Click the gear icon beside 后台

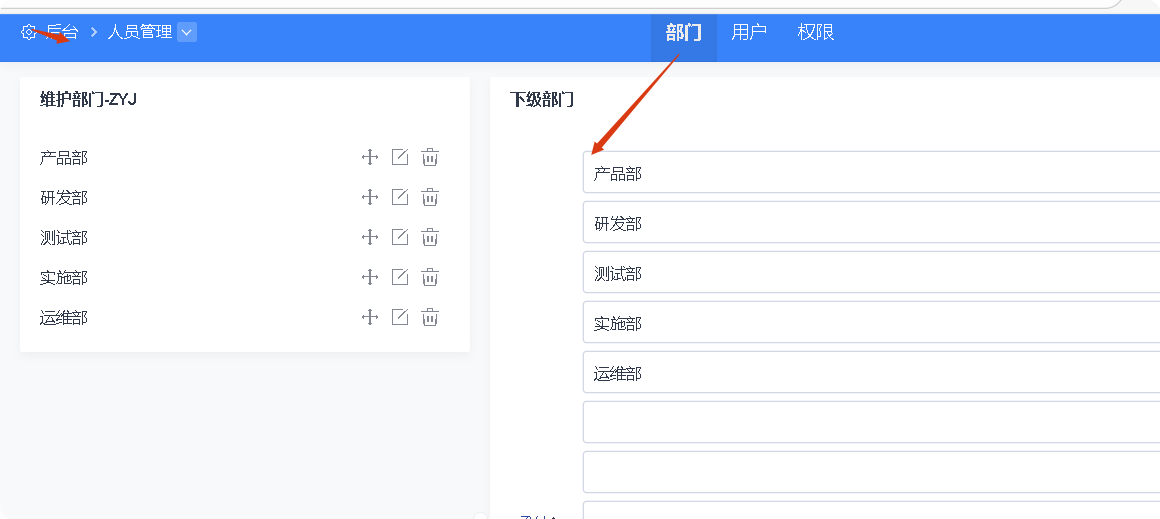(x=28, y=33)
